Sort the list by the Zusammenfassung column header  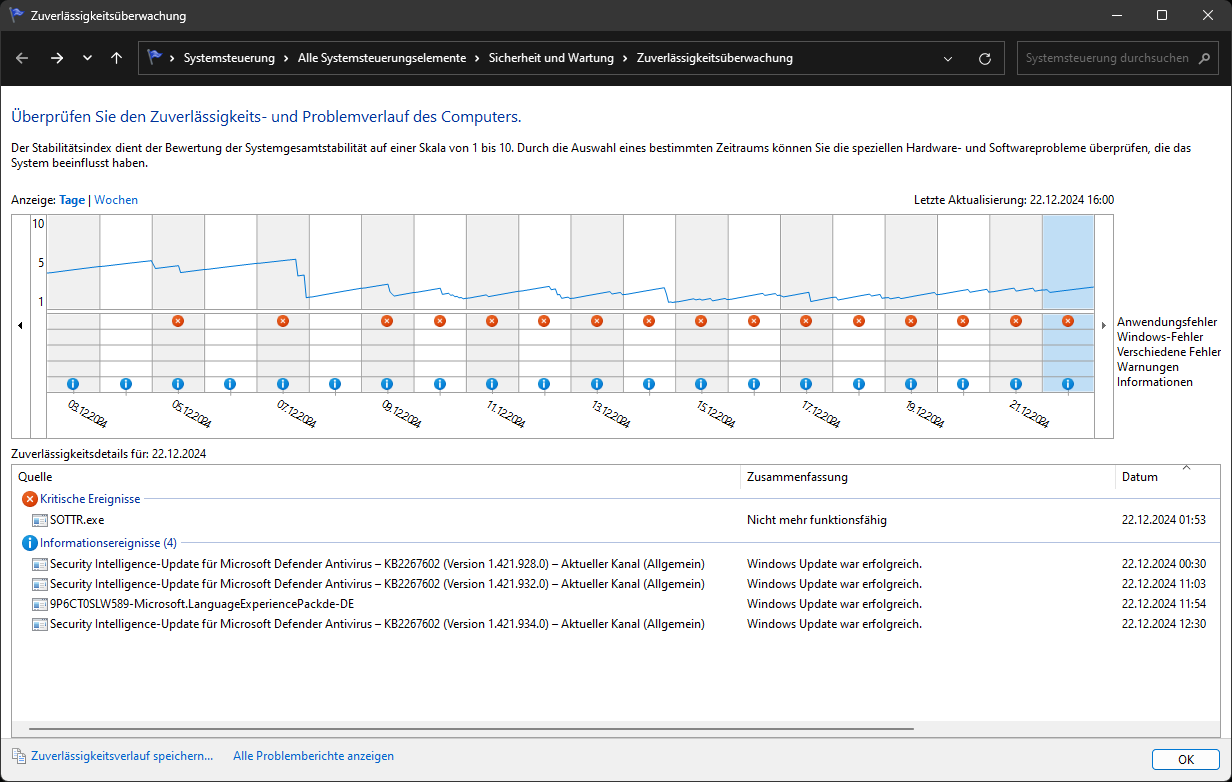(x=928, y=477)
